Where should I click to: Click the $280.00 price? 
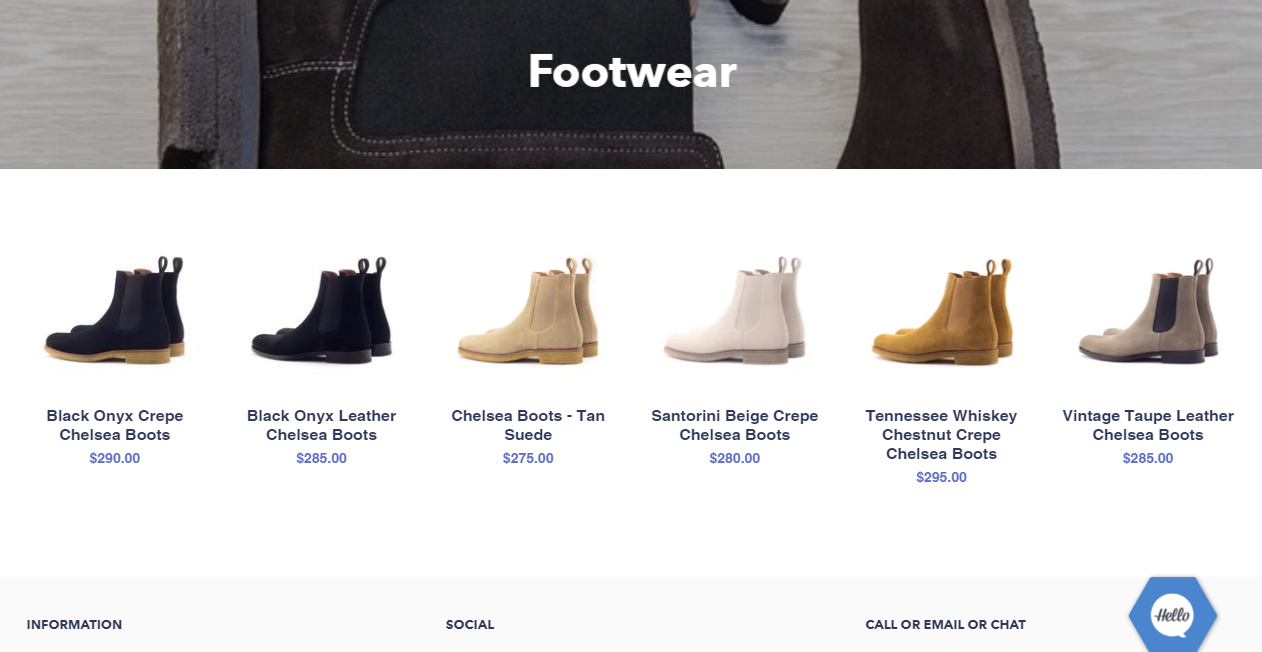(735, 458)
